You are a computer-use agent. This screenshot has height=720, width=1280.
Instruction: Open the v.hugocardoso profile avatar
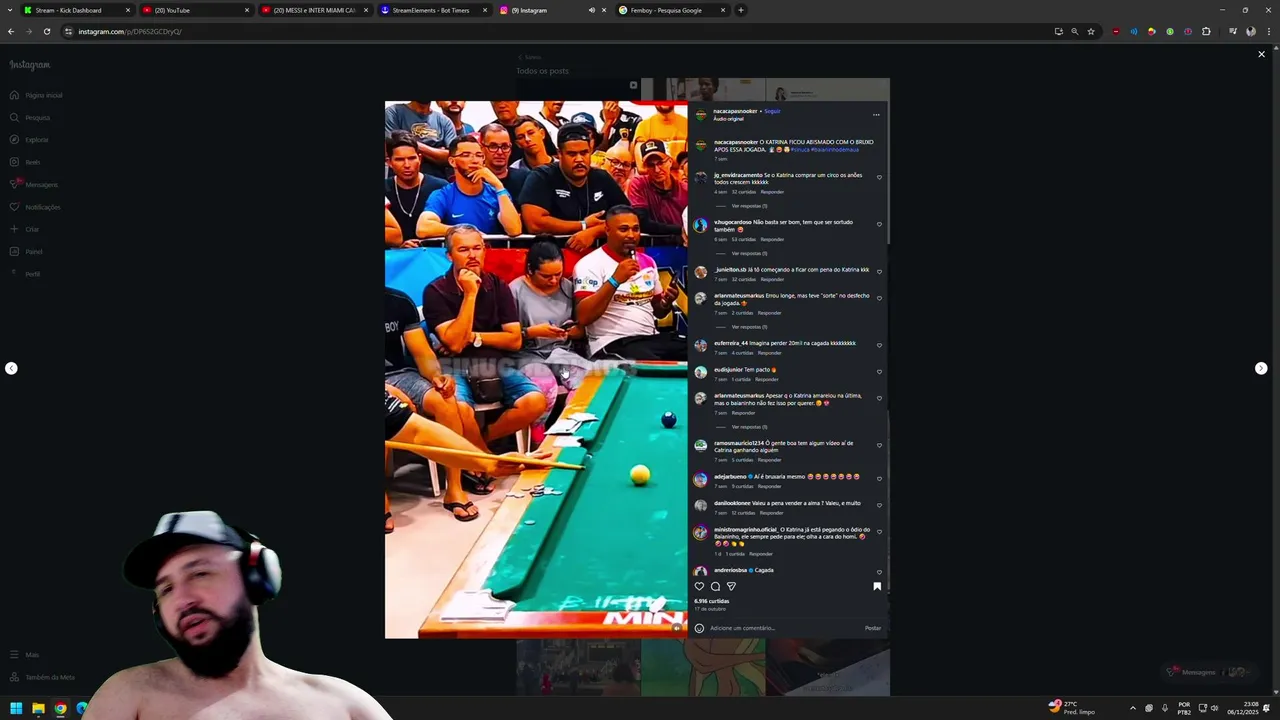[x=700, y=225]
